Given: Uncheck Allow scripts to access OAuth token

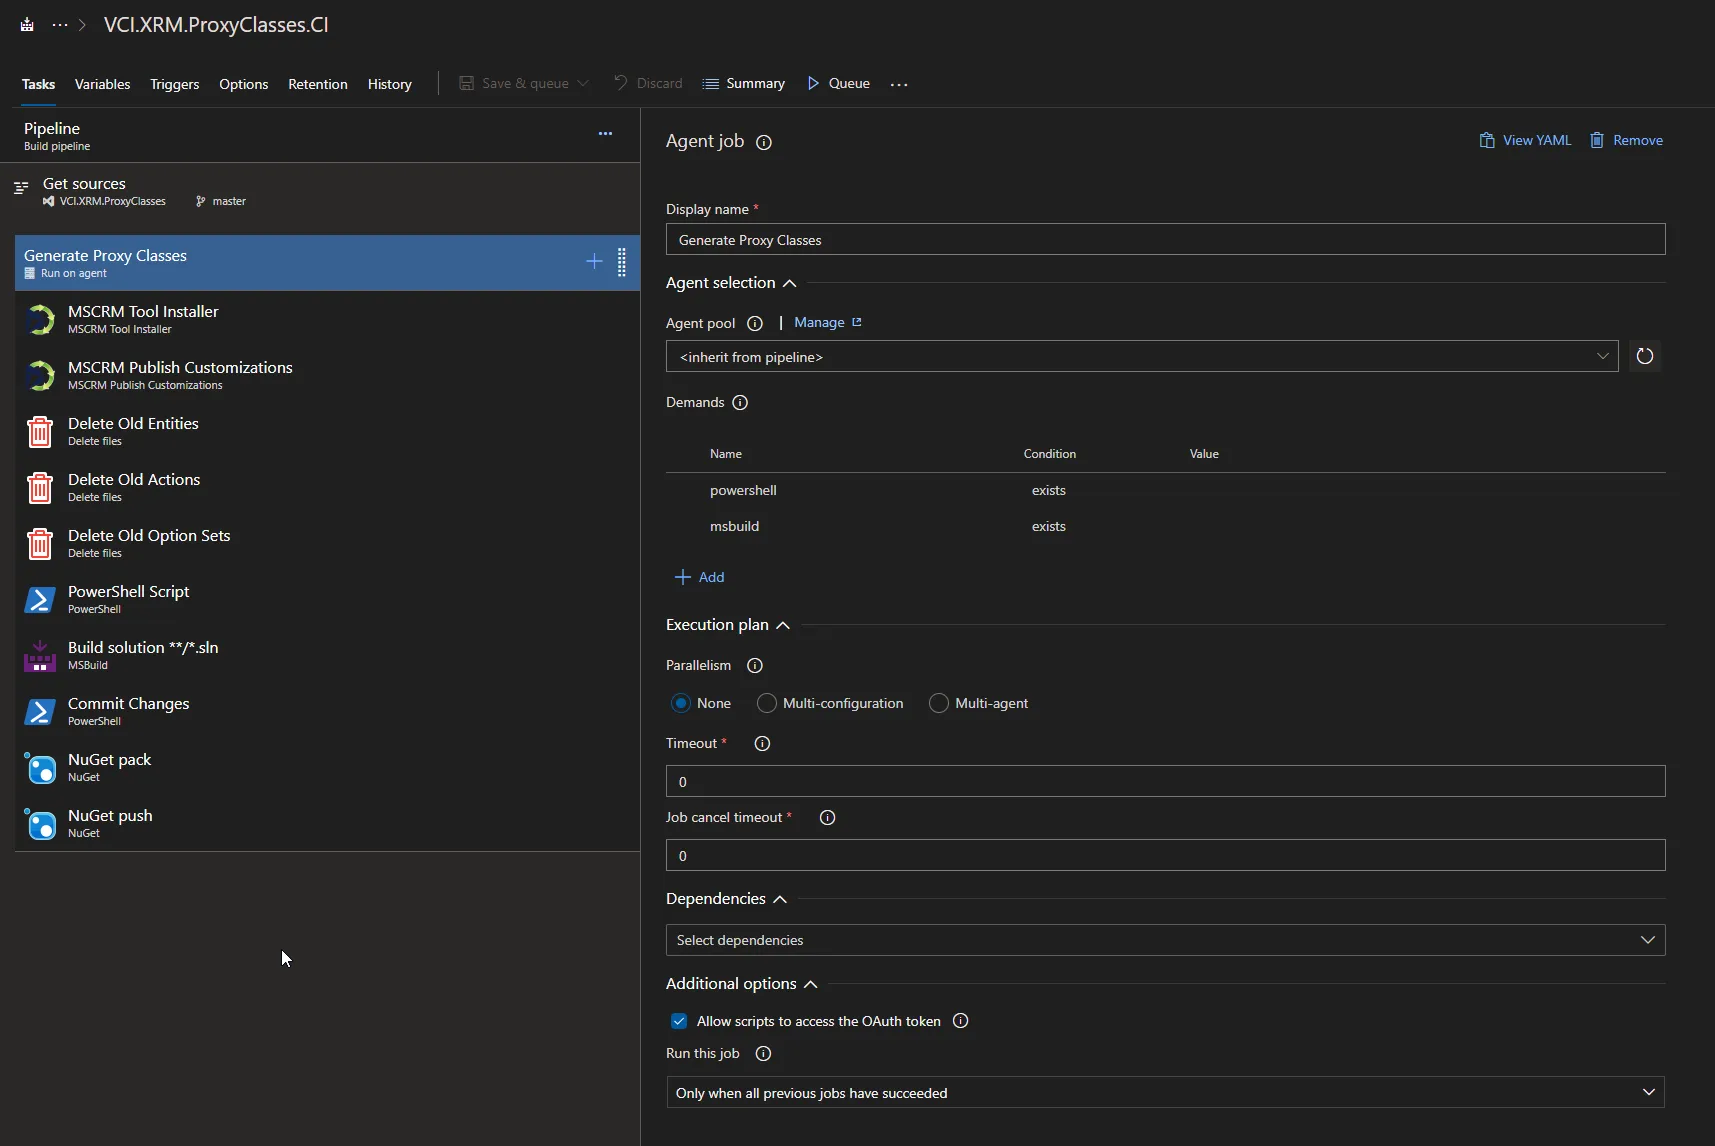Looking at the screenshot, I should pyautogui.click(x=679, y=1022).
